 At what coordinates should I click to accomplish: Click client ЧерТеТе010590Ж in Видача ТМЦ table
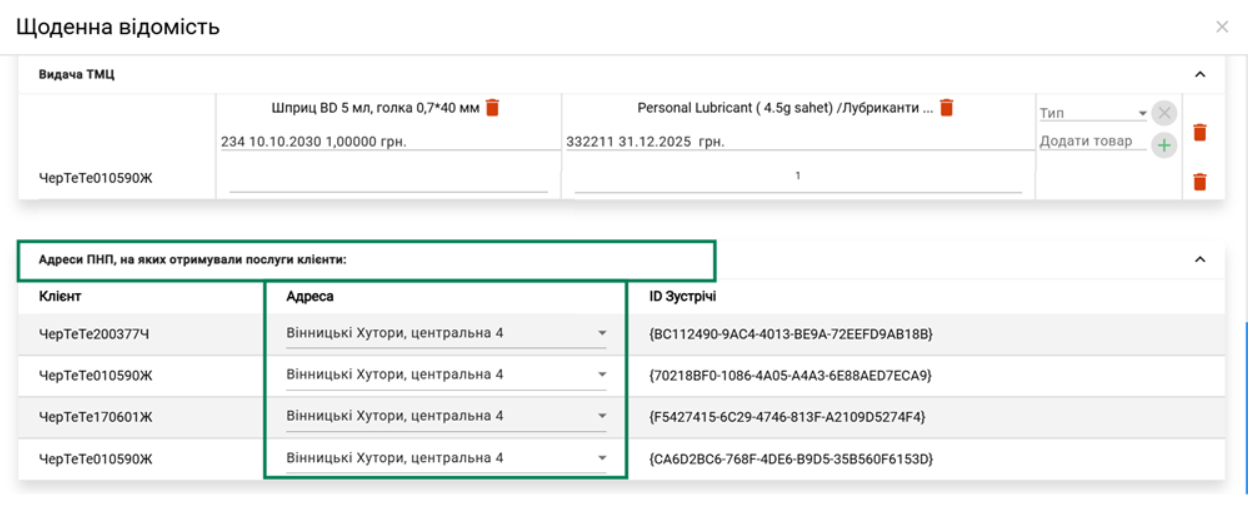pyautogui.click(x=96, y=179)
